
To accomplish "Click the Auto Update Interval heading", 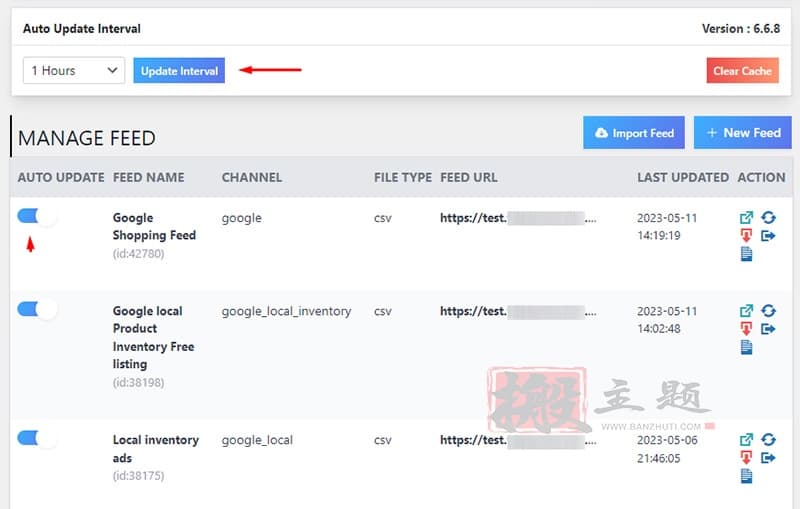I will coord(82,29).
